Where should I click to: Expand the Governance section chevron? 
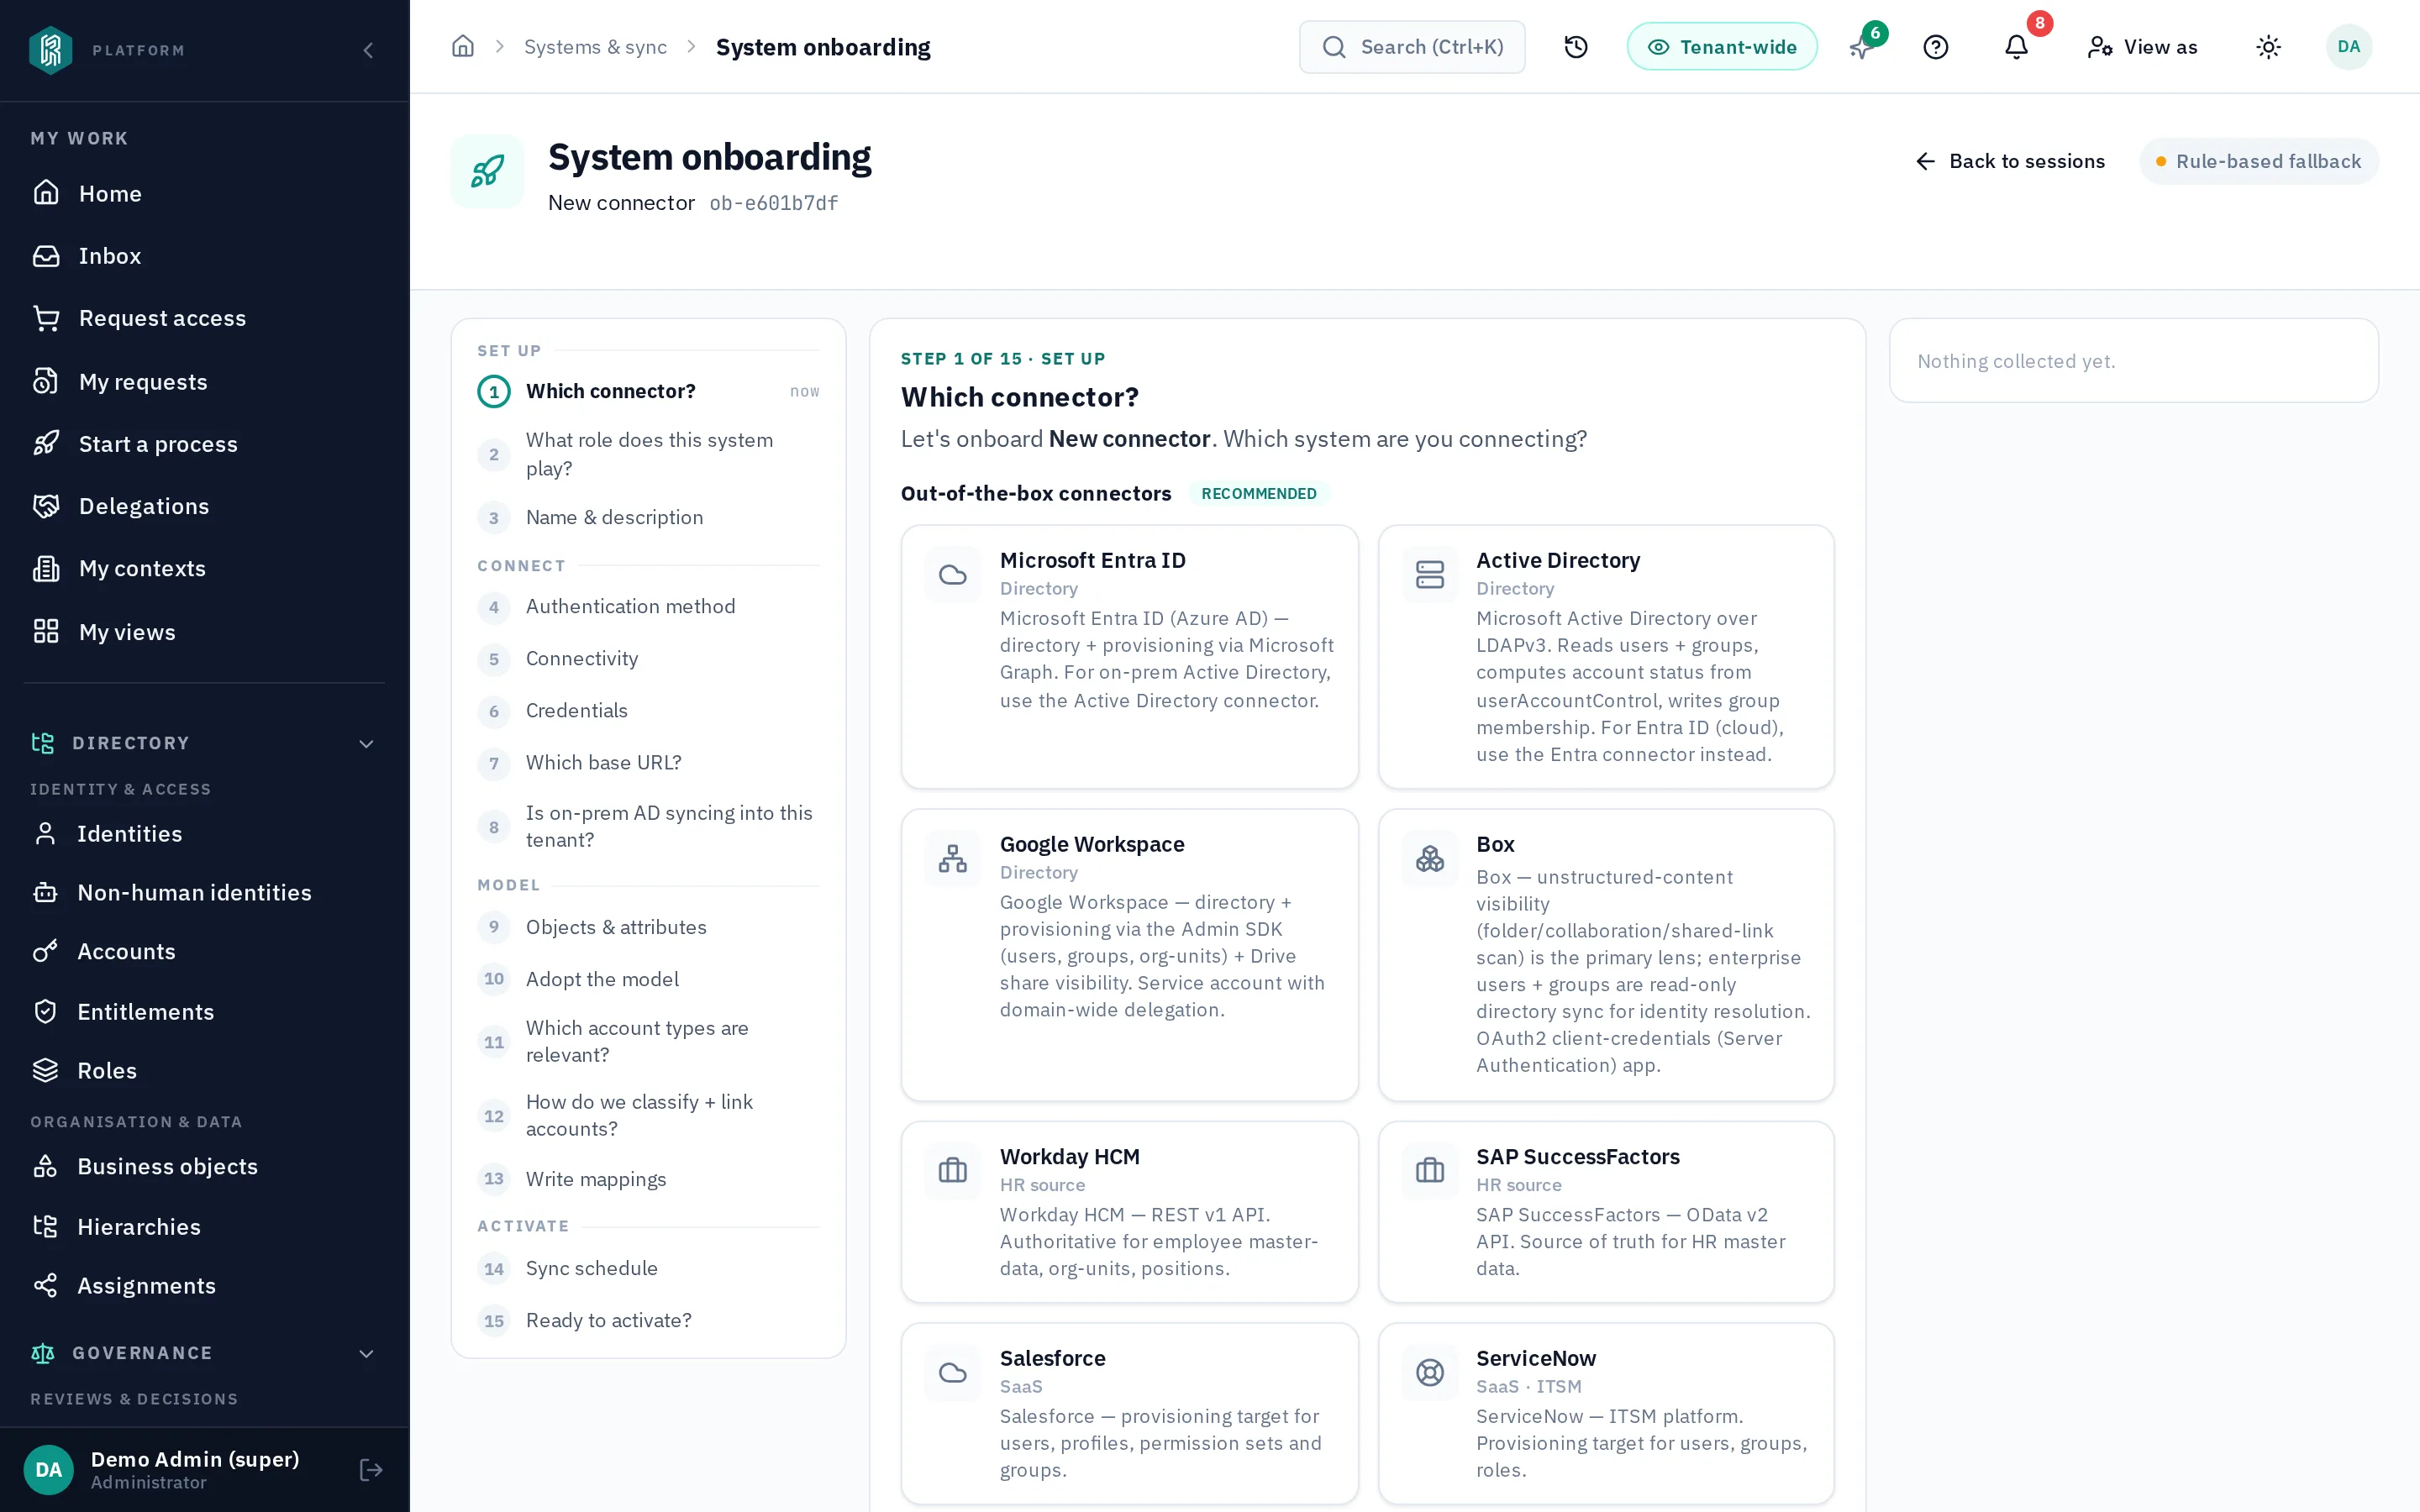[366, 1353]
